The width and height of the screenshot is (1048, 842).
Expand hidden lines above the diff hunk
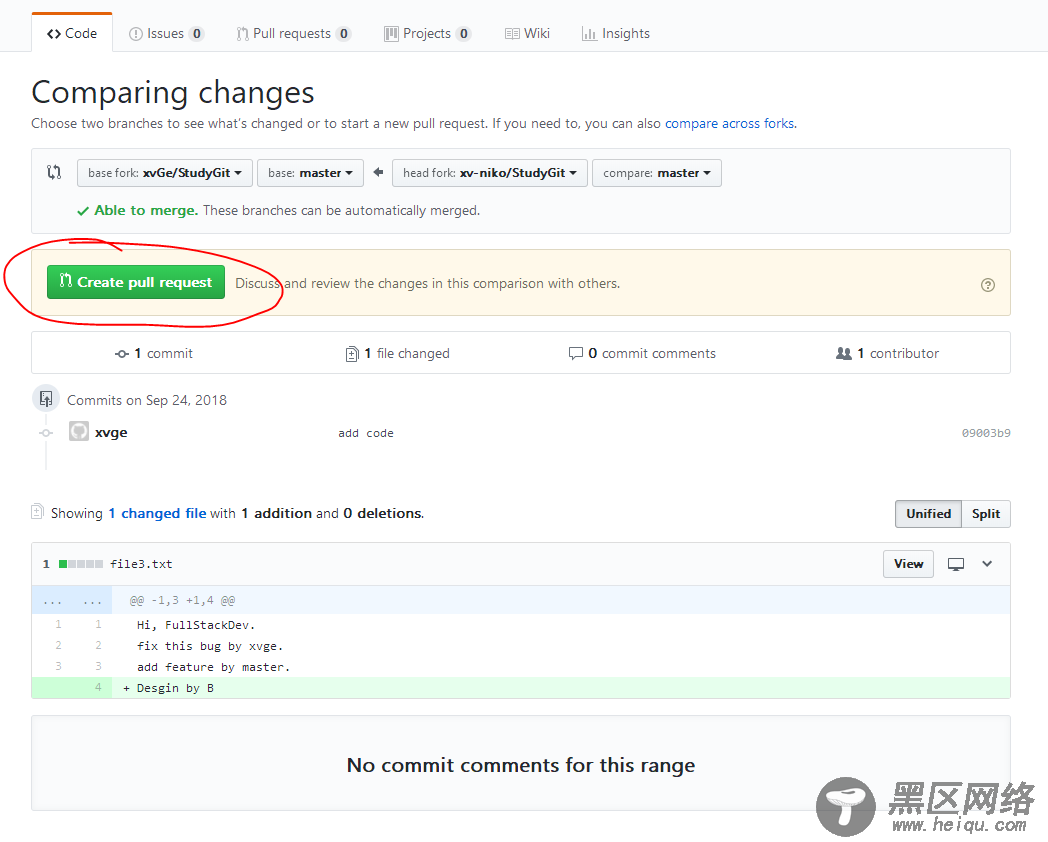71,601
